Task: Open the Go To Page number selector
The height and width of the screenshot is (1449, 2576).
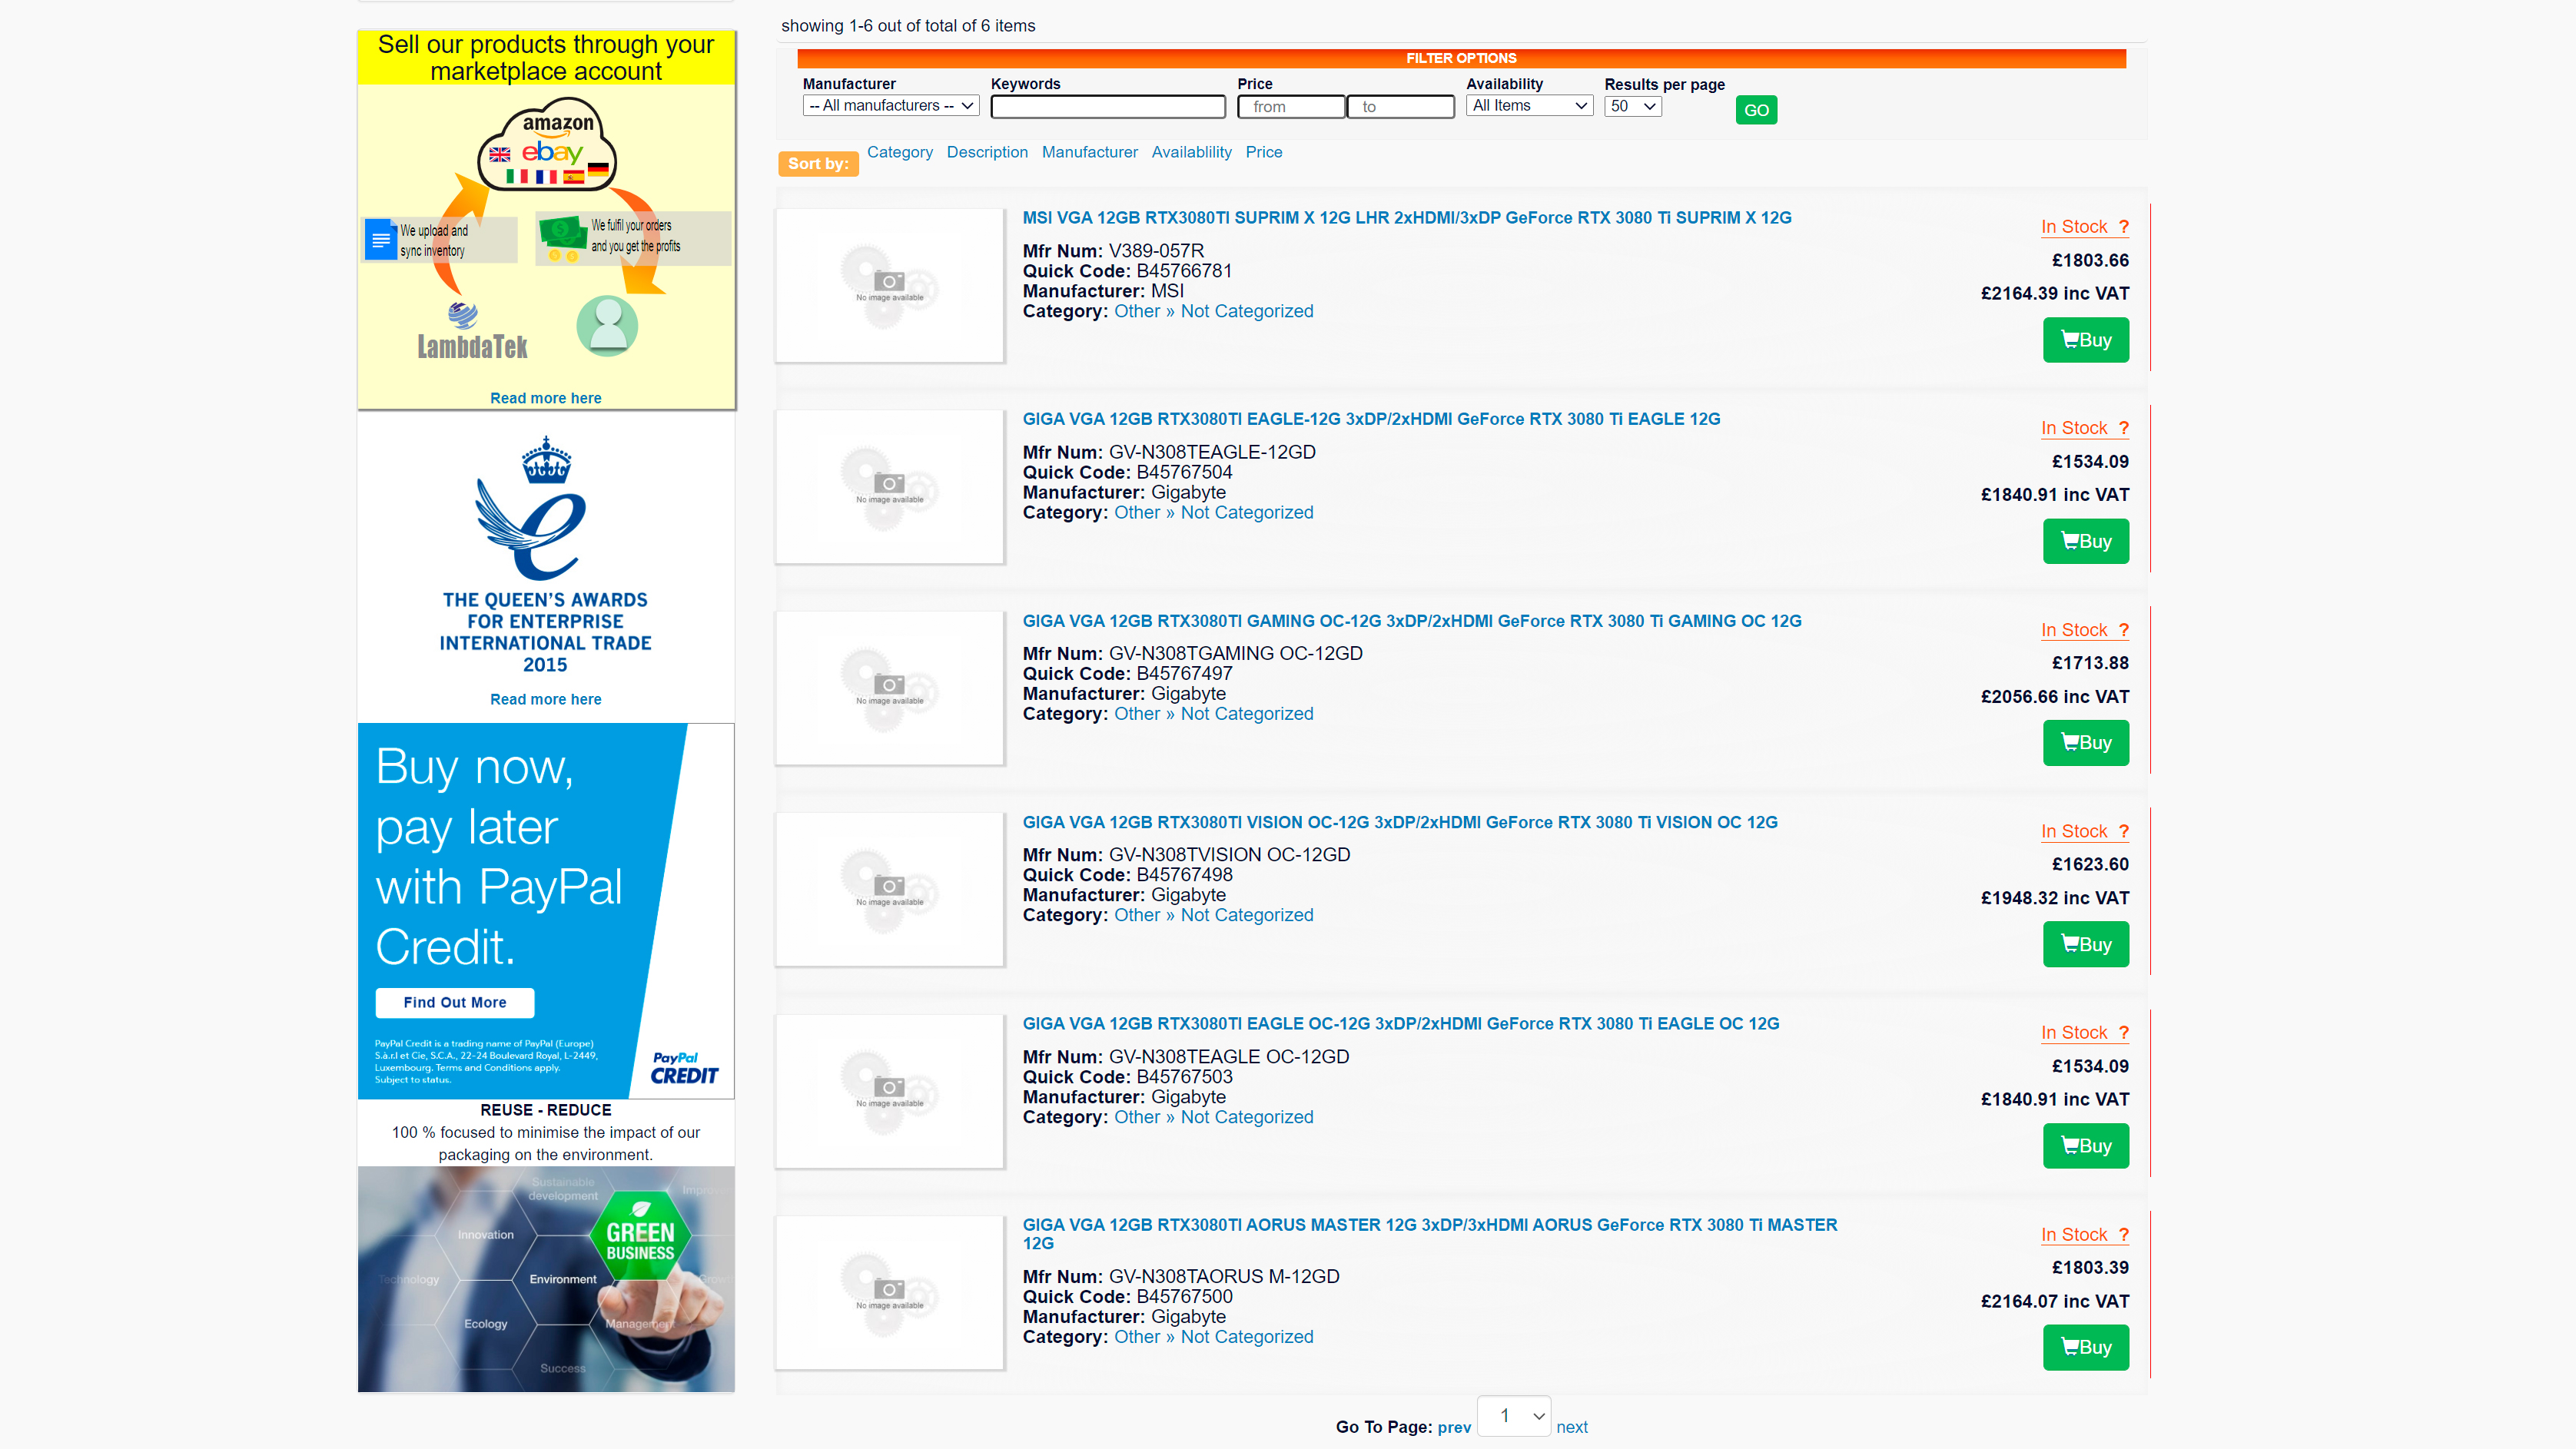Action: click(x=1513, y=1416)
